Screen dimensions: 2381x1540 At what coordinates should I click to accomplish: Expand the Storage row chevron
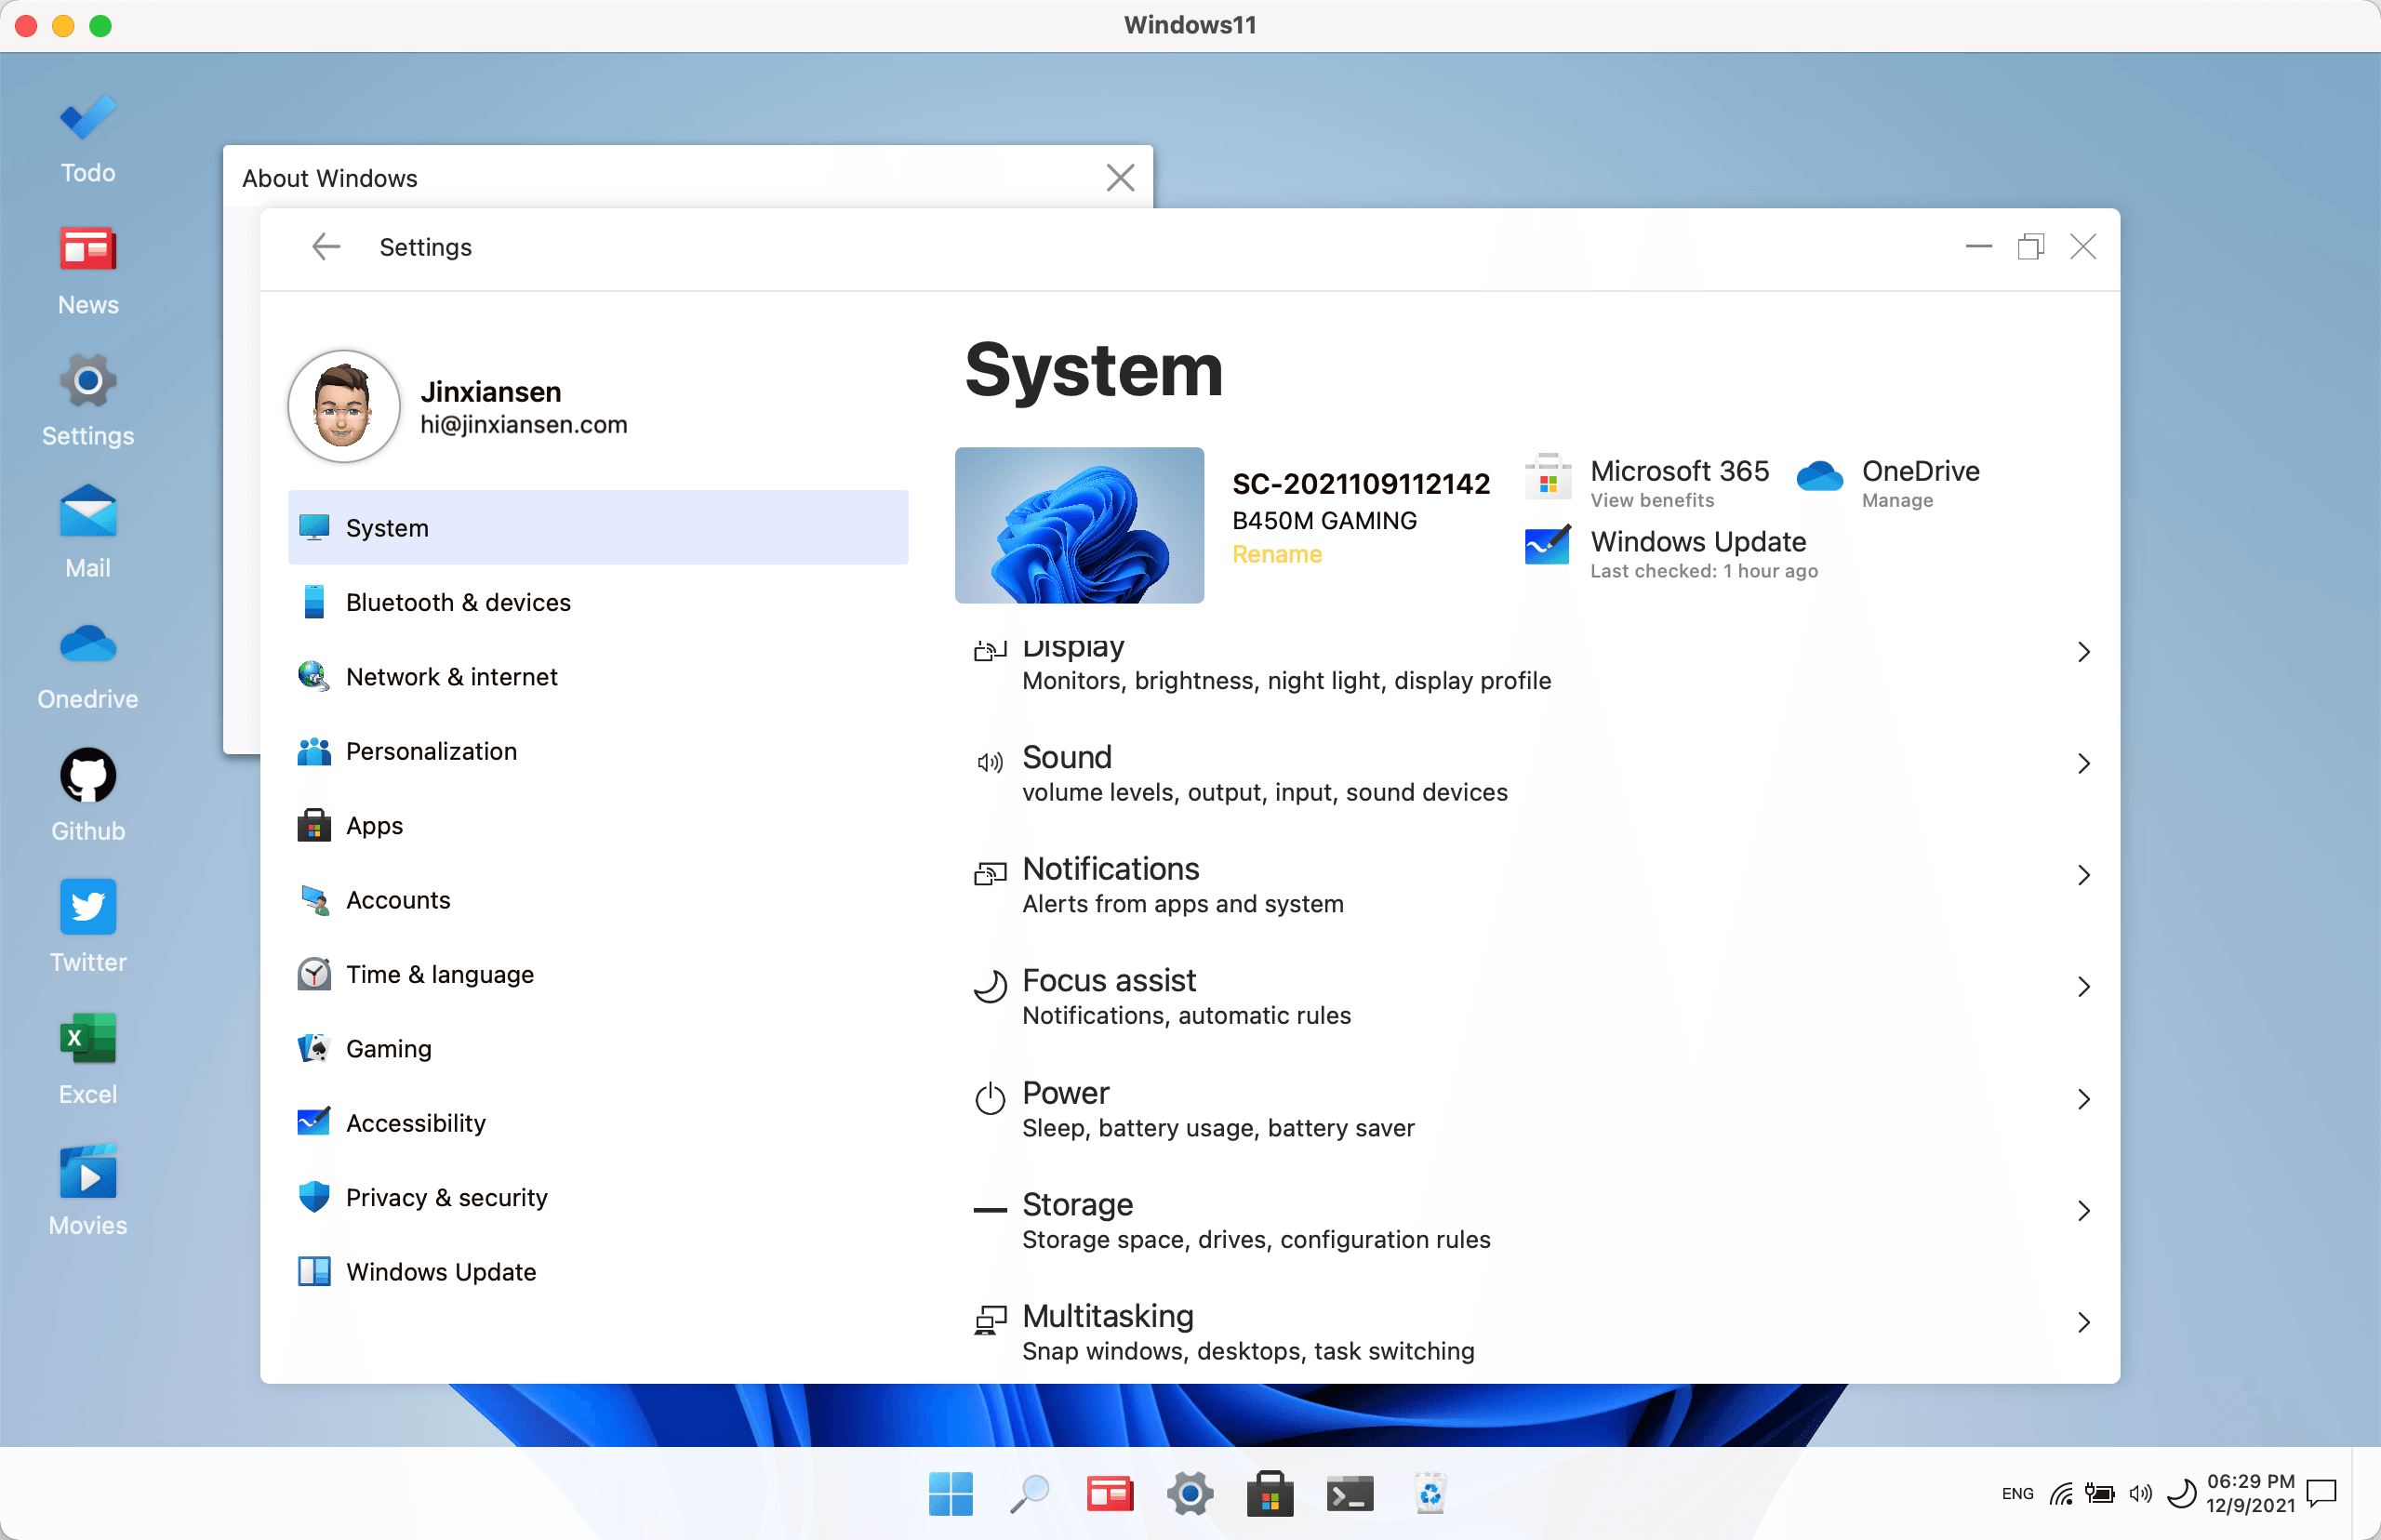coord(2084,1211)
